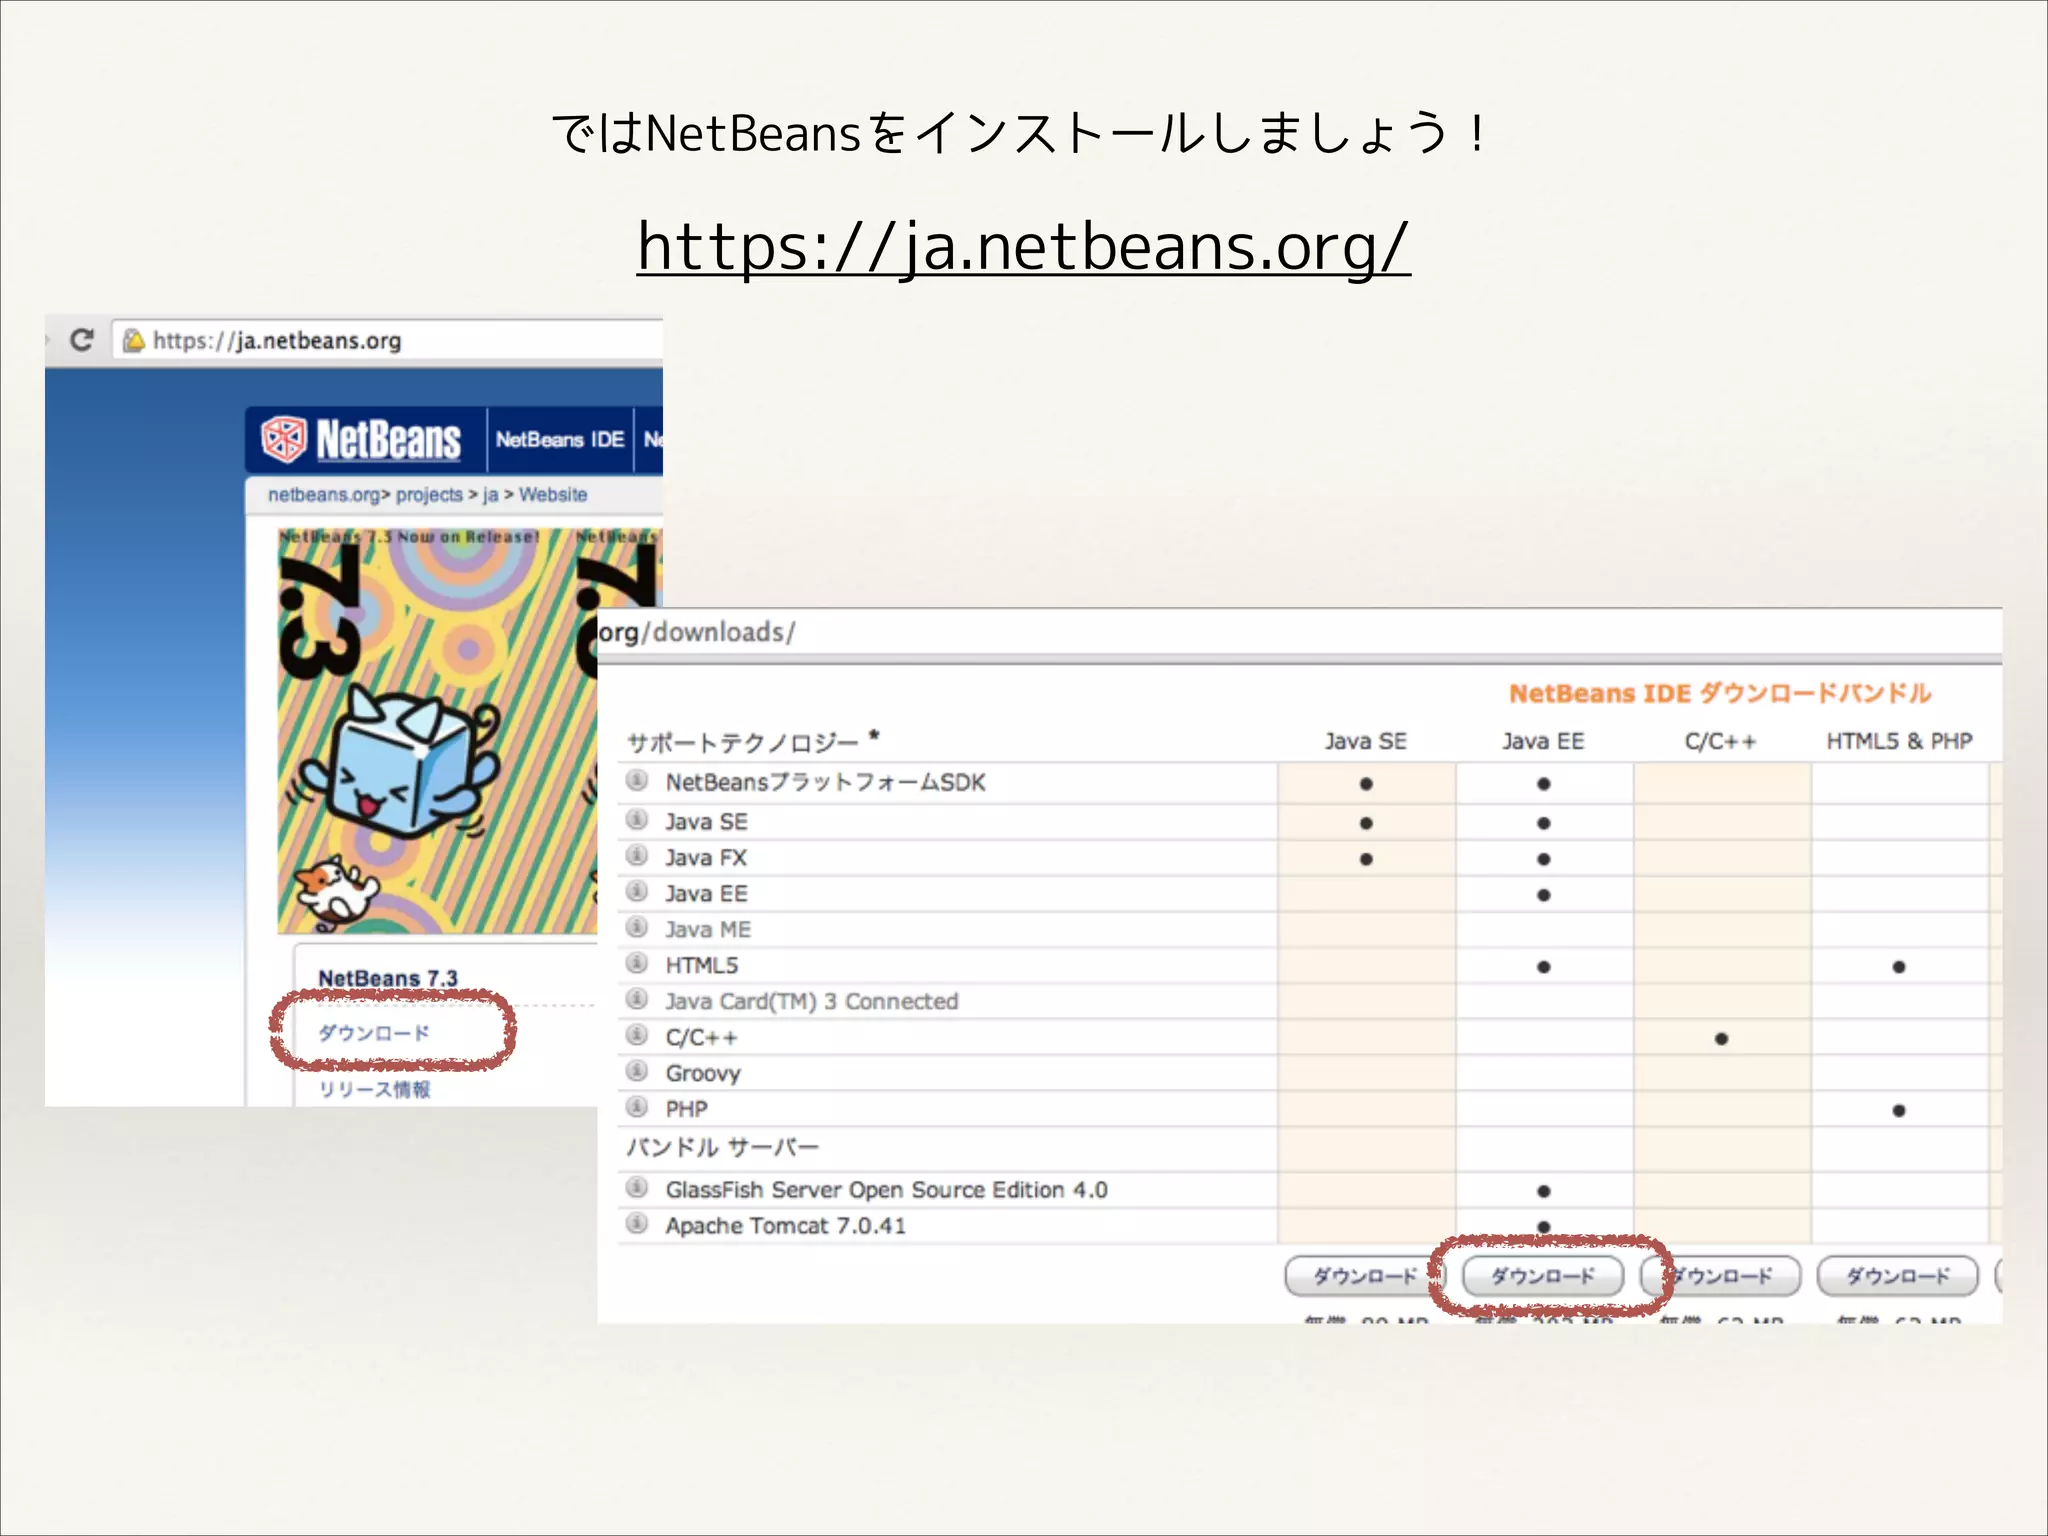The image size is (2048, 1536).
Task: Click the ダウンロード link under NetBeans 7.3
Action: pyautogui.click(x=374, y=1033)
